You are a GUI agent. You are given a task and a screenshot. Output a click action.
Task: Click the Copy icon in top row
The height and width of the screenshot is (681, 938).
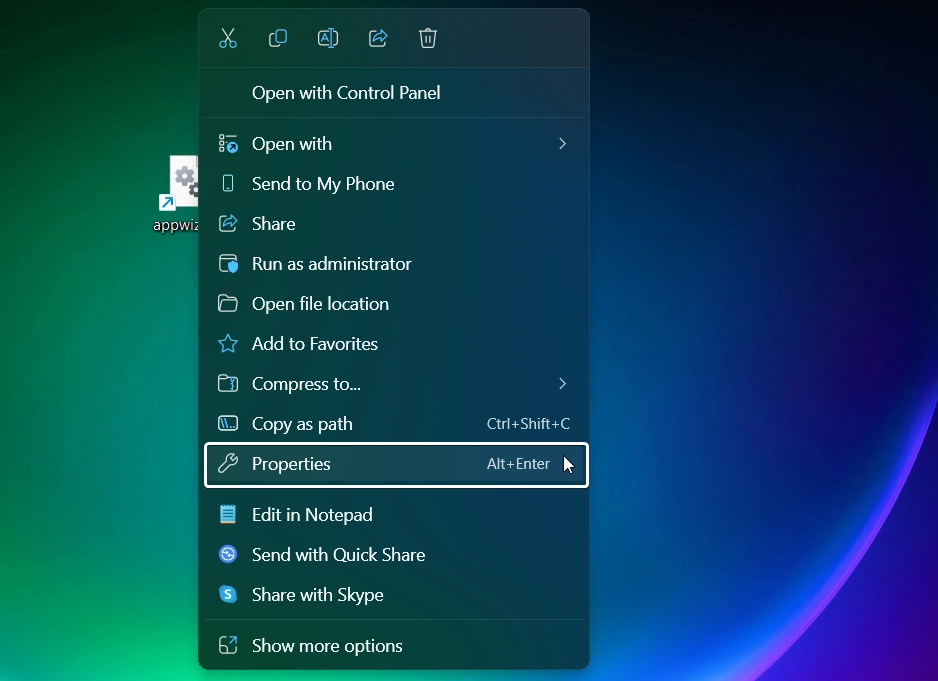(x=278, y=38)
